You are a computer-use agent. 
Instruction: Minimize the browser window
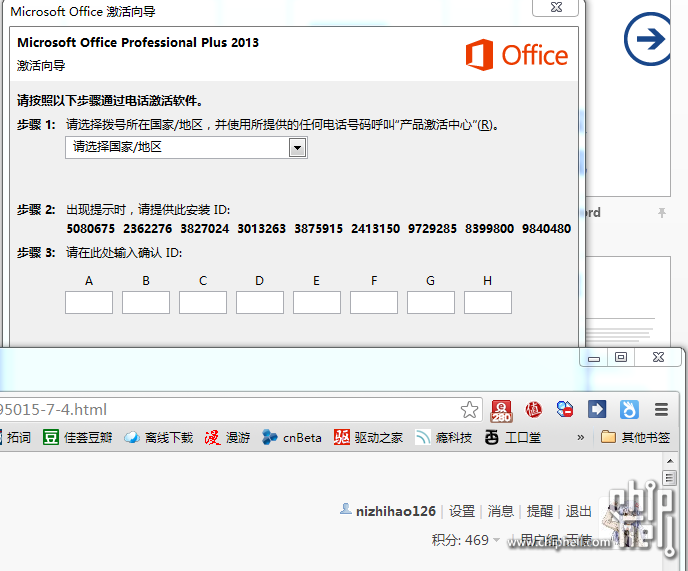(594, 358)
